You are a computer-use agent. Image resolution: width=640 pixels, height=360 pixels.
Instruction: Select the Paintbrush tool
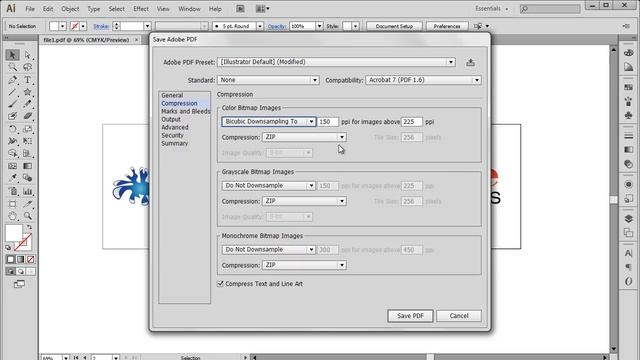pyautogui.click(x=12, y=104)
